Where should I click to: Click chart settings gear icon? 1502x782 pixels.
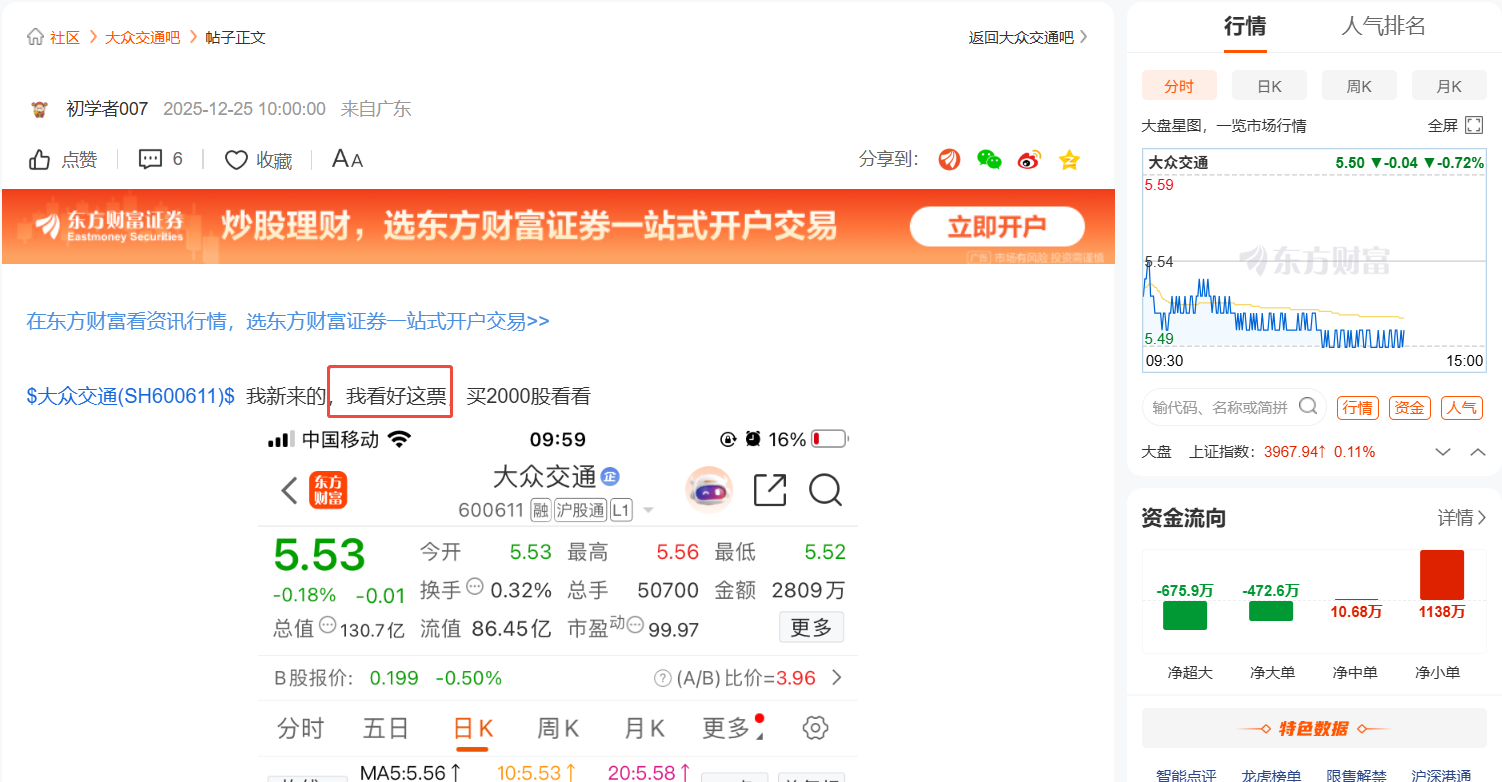(816, 728)
